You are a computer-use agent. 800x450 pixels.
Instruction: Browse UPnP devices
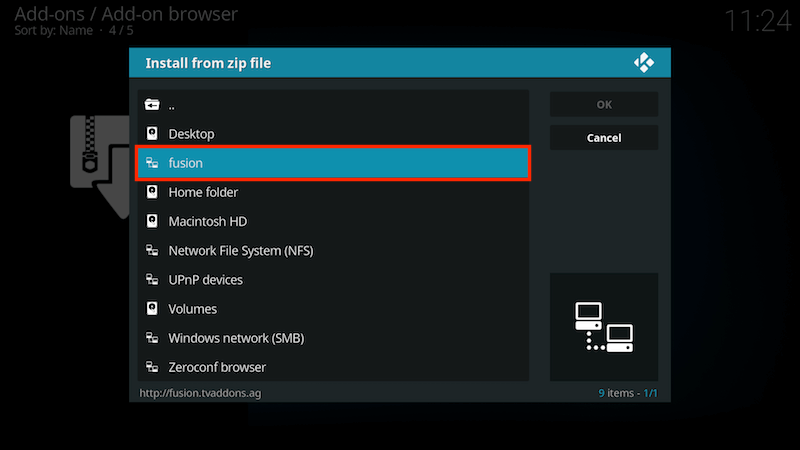click(333, 279)
